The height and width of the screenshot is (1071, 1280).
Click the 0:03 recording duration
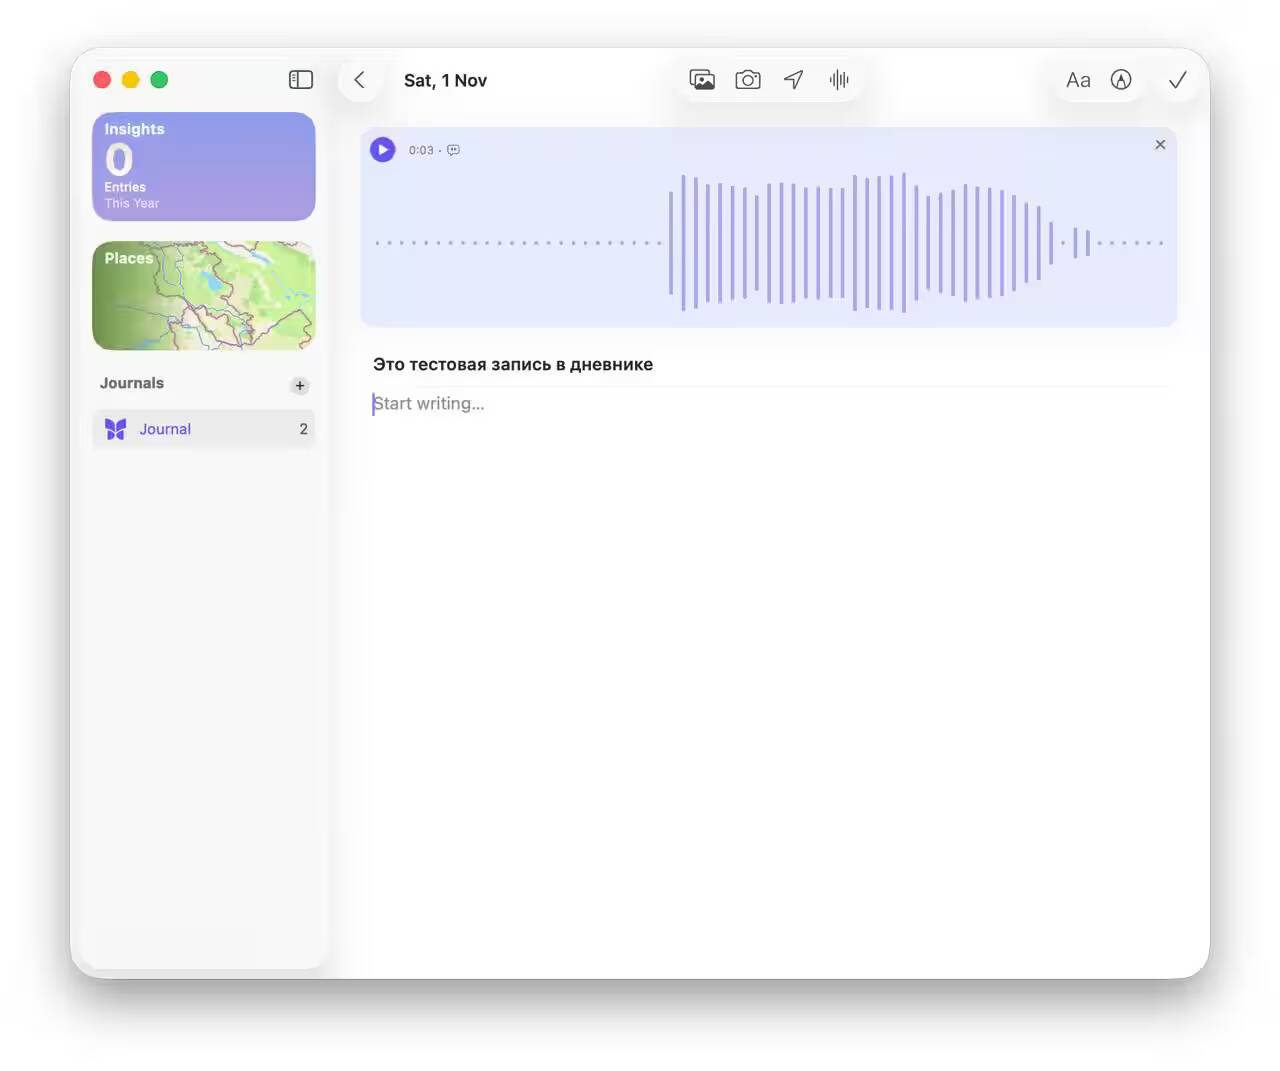(421, 150)
